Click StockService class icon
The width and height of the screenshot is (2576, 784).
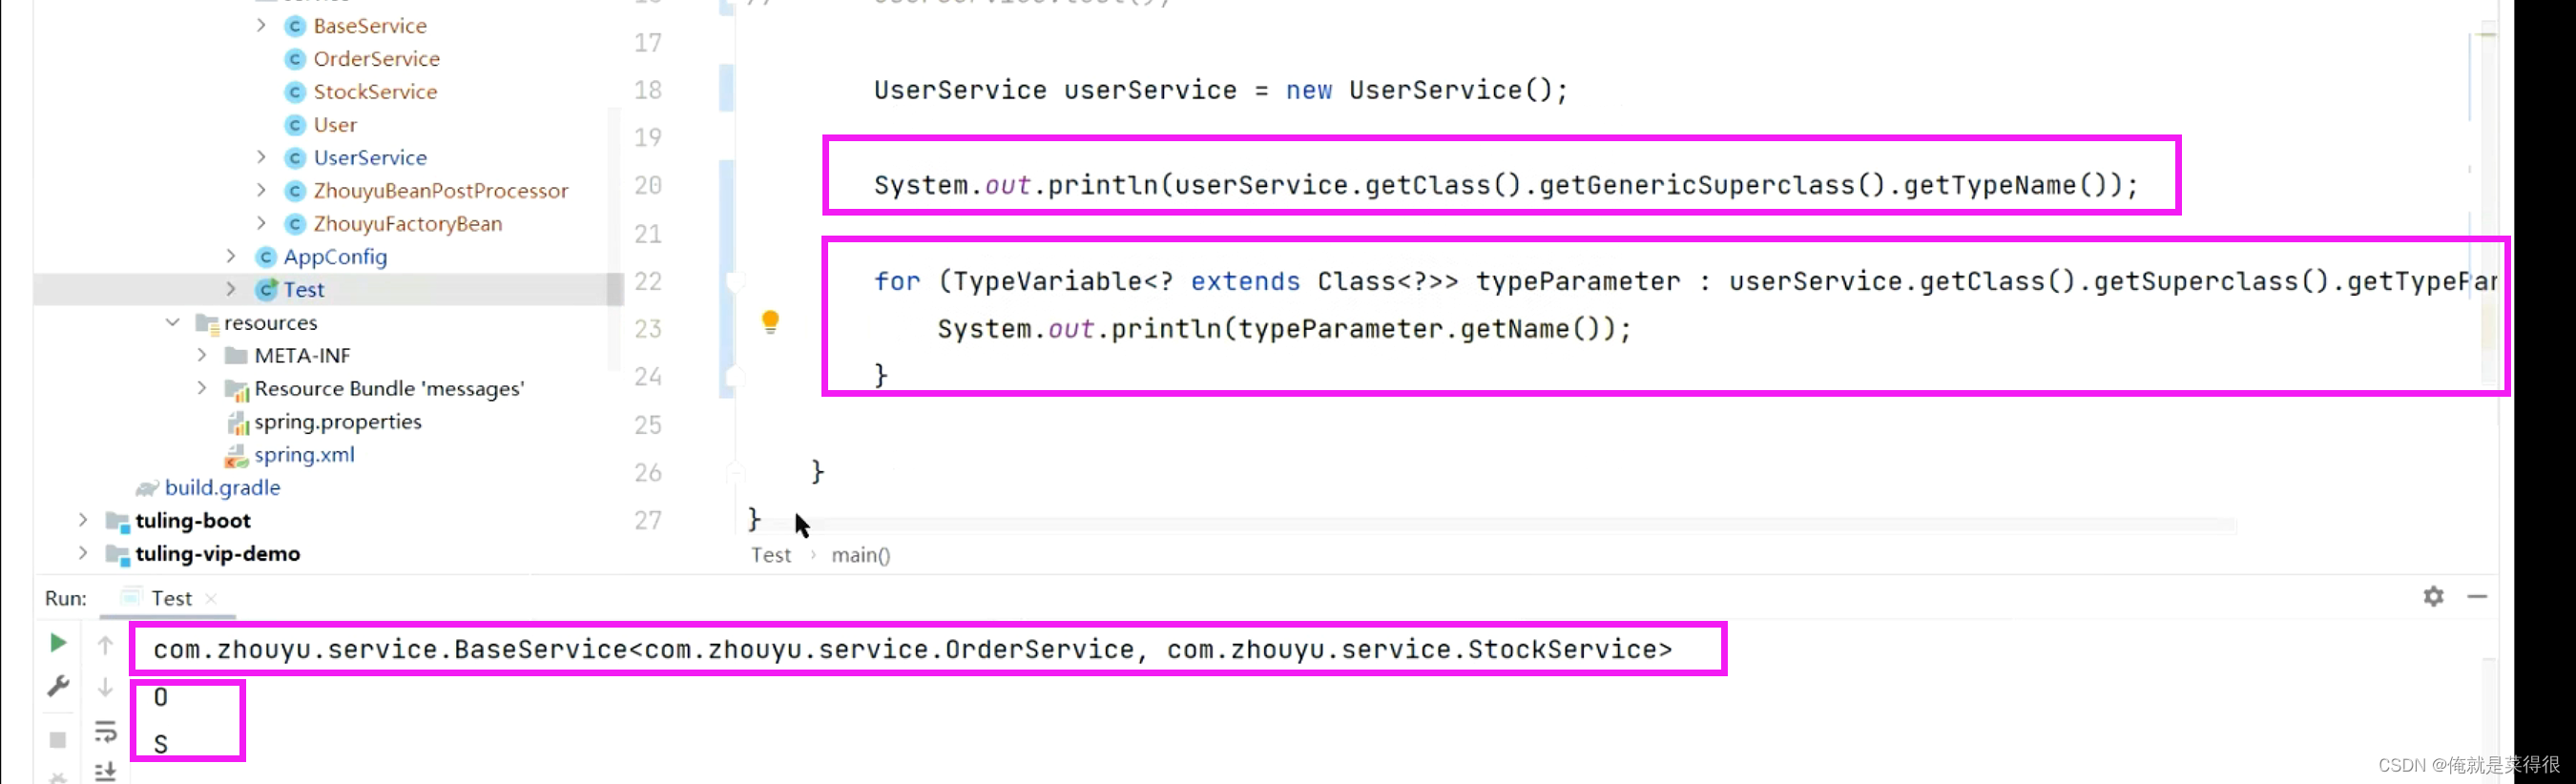tap(295, 92)
